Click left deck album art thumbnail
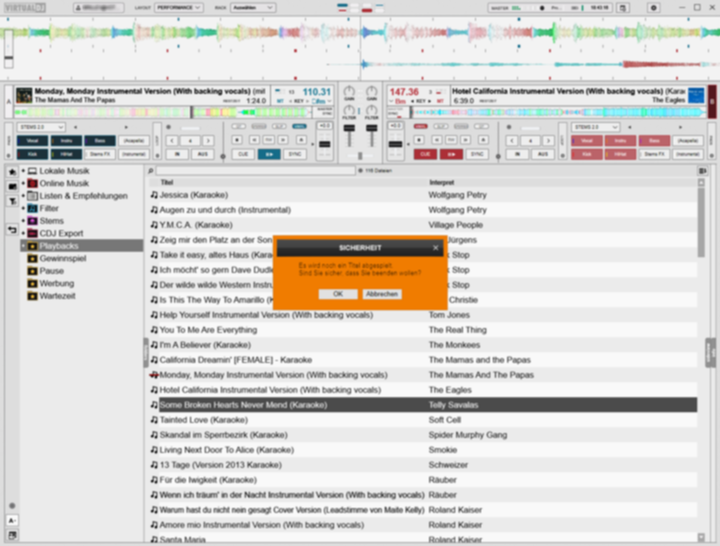 24,95
